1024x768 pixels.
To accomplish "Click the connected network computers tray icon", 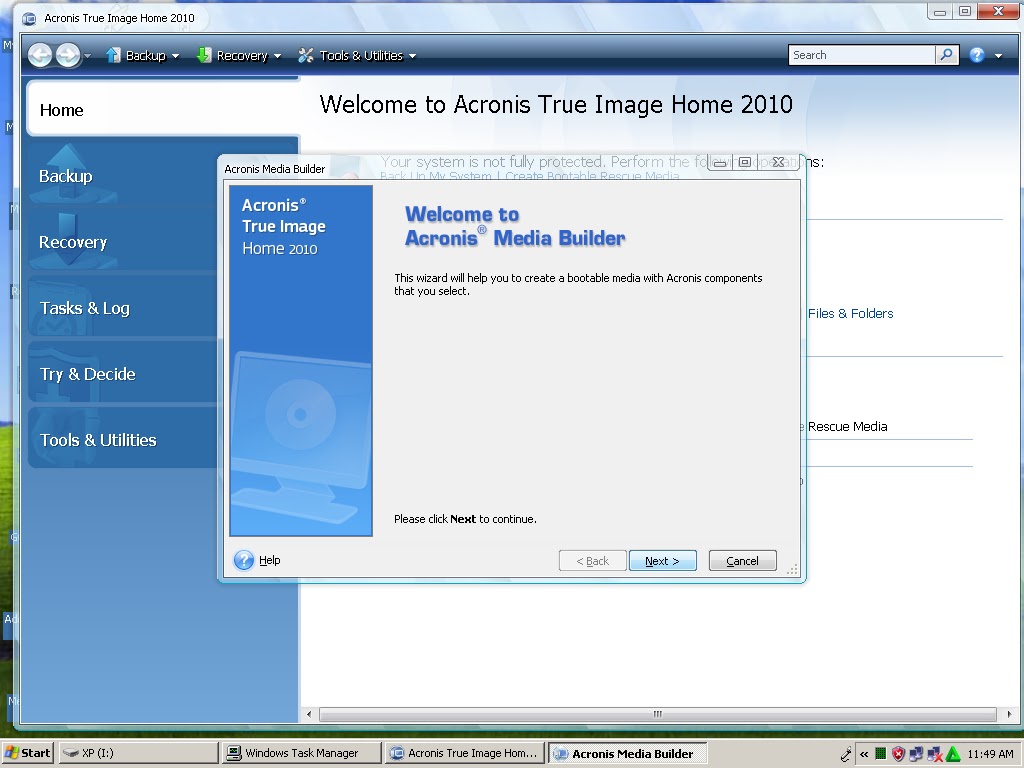I will [916, 754].
